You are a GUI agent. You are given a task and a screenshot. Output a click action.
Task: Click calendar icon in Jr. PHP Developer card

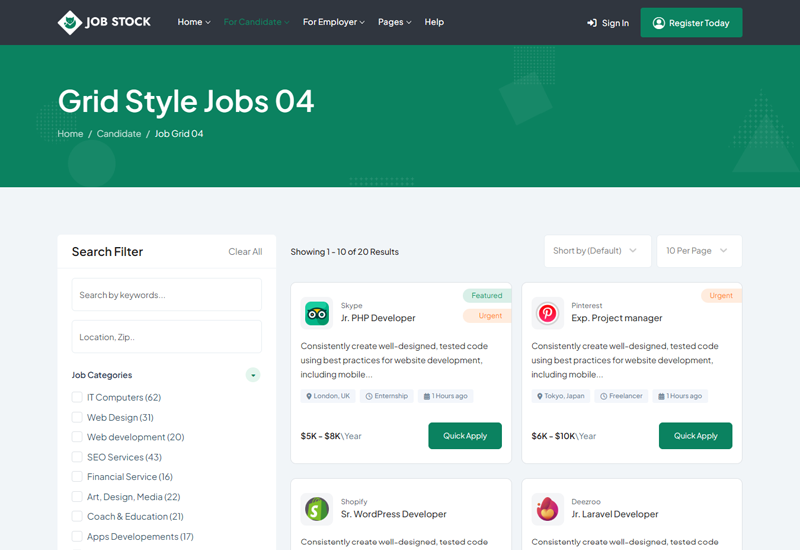tap(427, 396)
